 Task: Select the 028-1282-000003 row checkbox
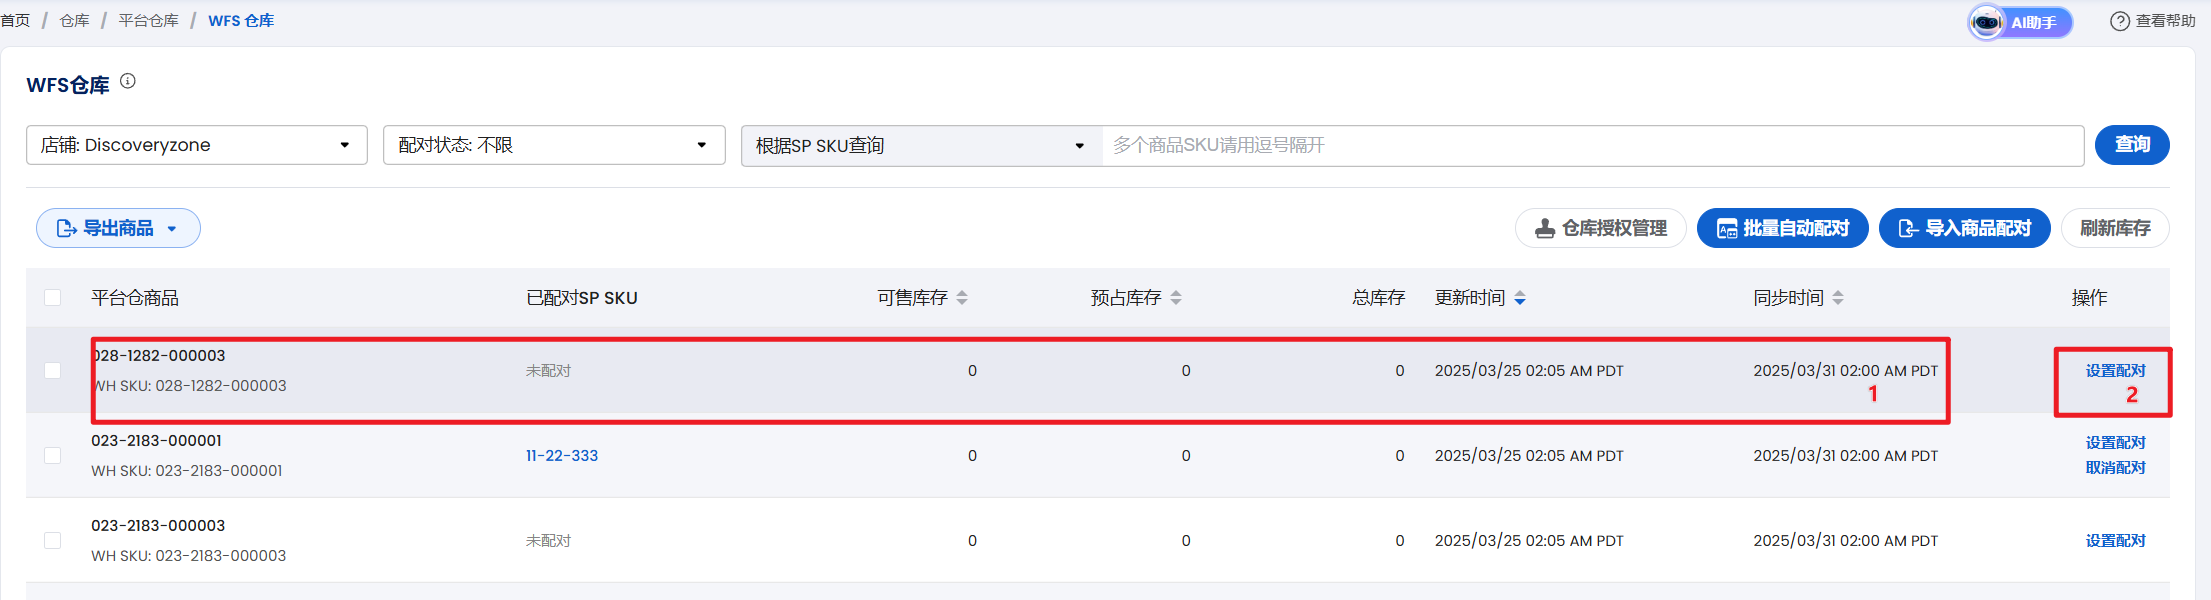[x=53, y=370]
